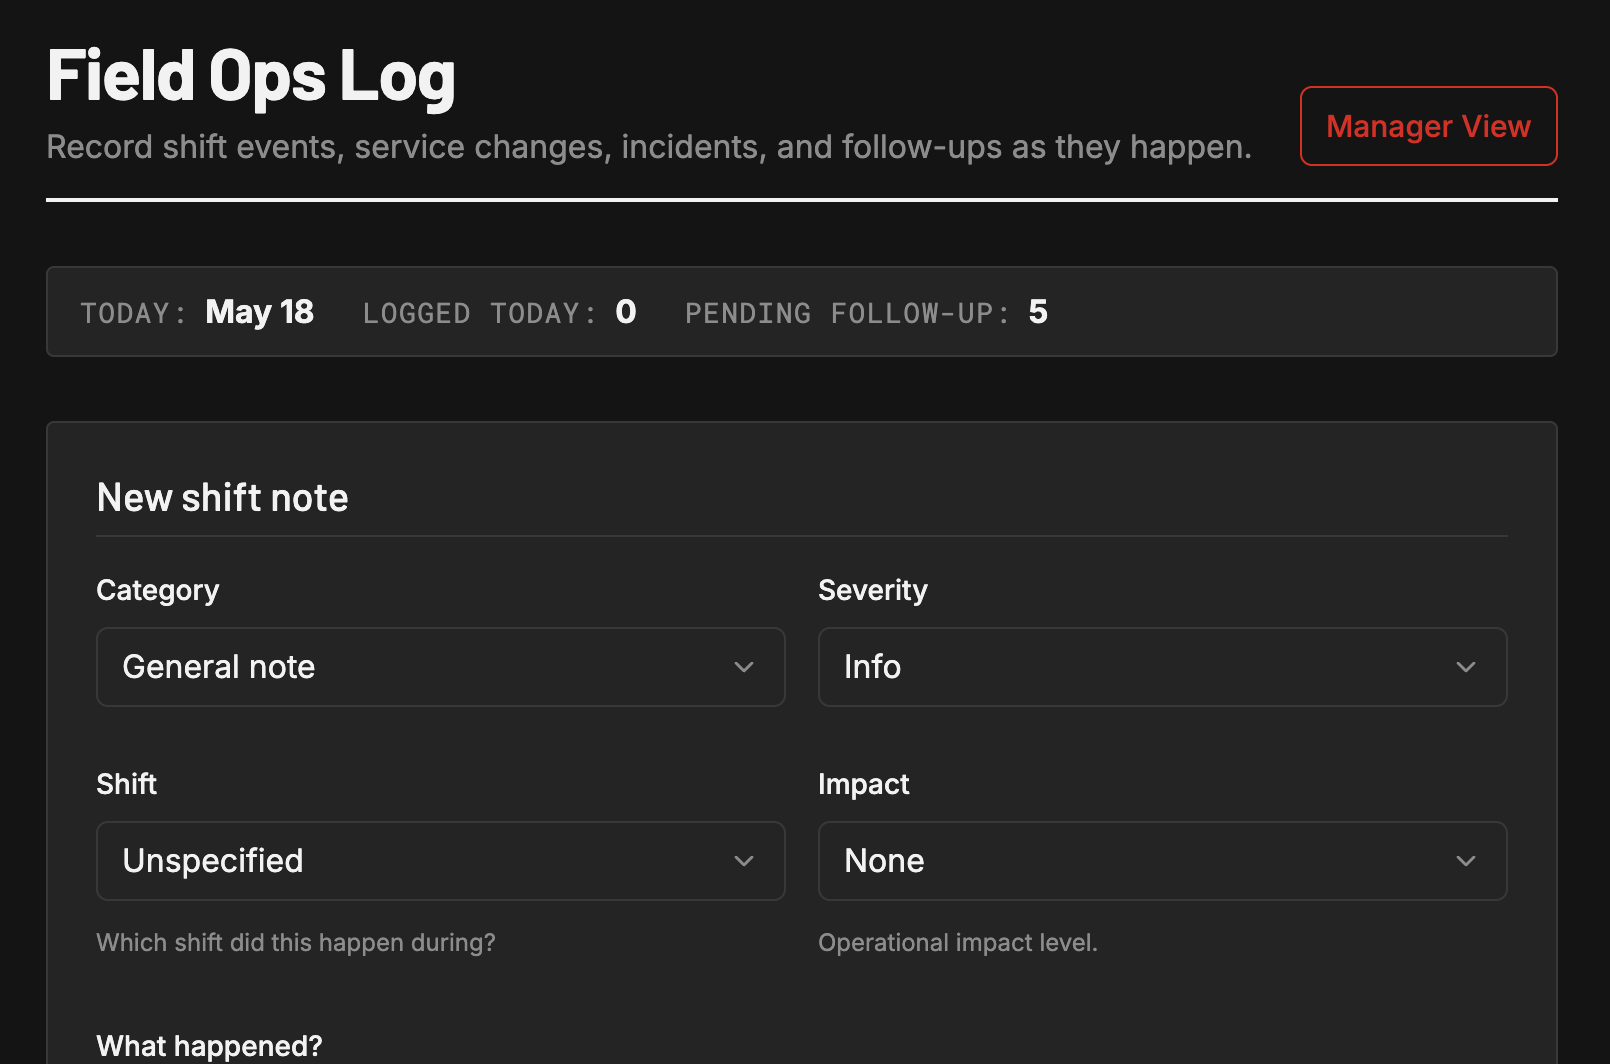The height and width of the screenshot is (1064, 1610).
Task: Open the Severity dropdown showing Info
Action: click(x=1162, y=667)
